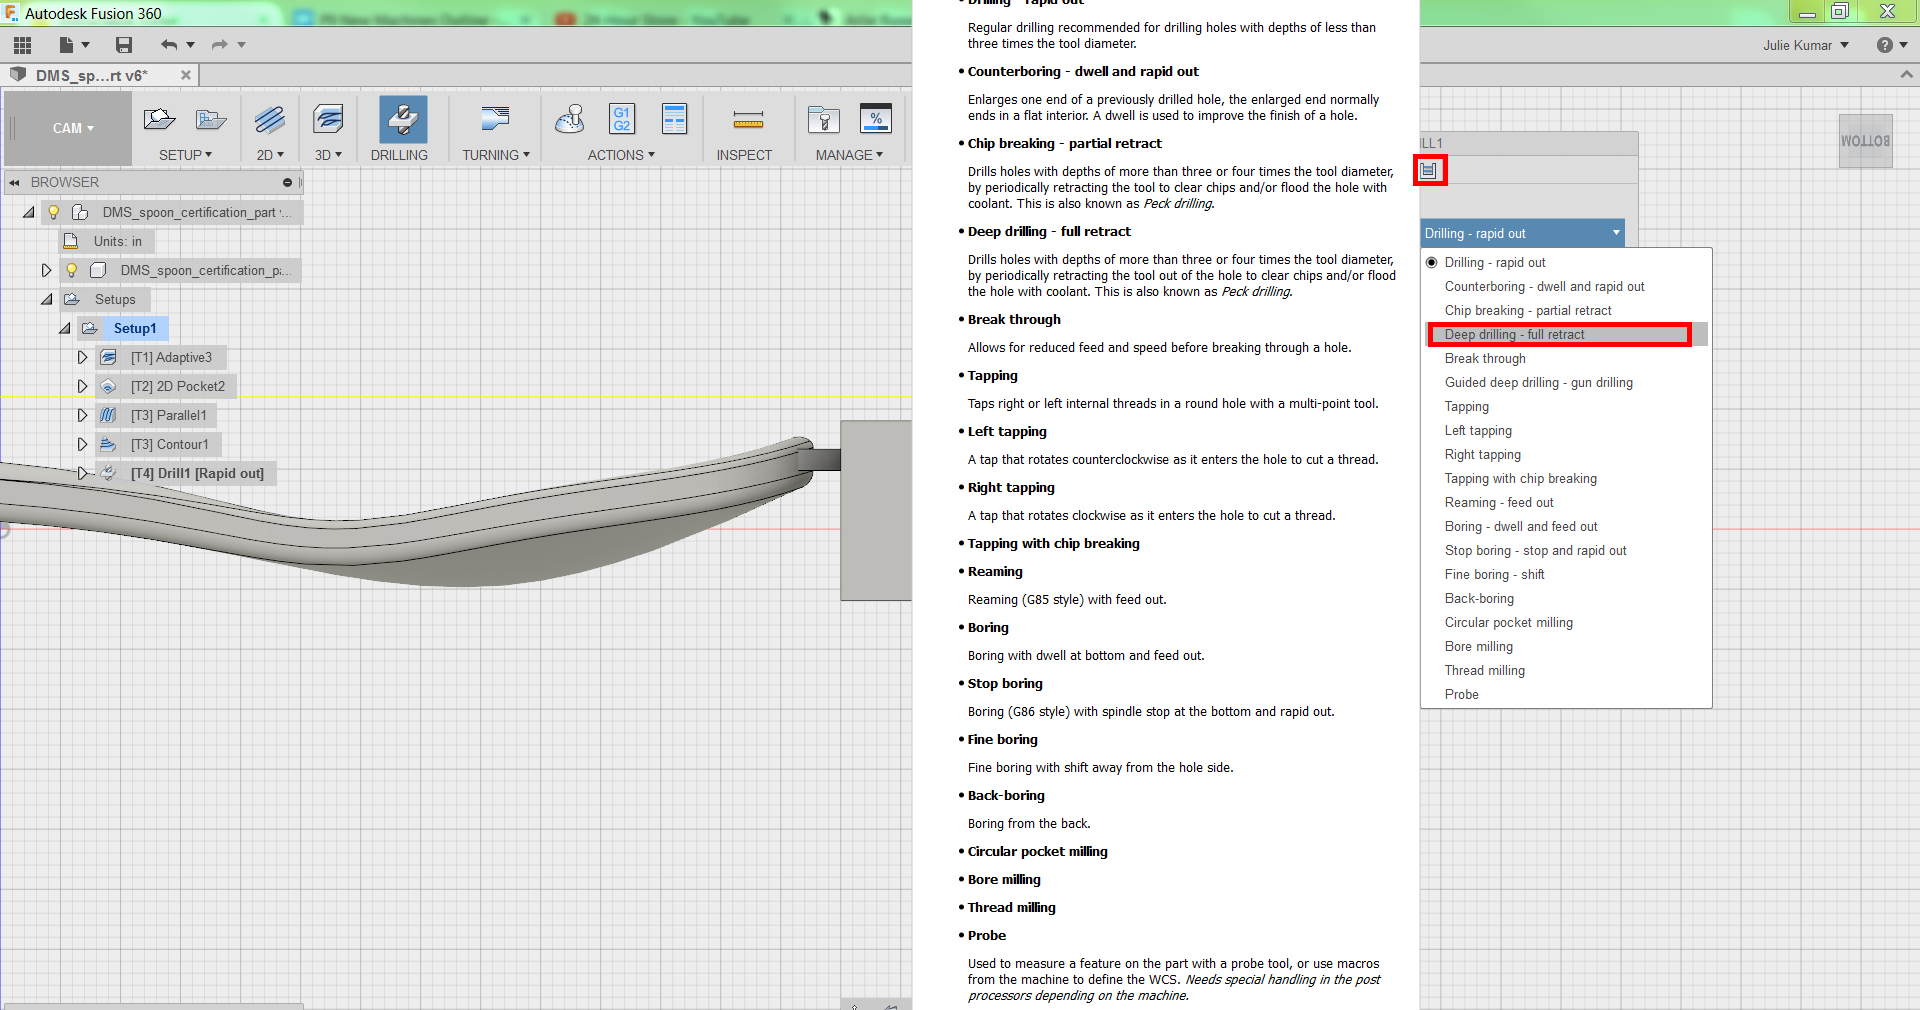Click the New Setup icon

click(159, 120)
